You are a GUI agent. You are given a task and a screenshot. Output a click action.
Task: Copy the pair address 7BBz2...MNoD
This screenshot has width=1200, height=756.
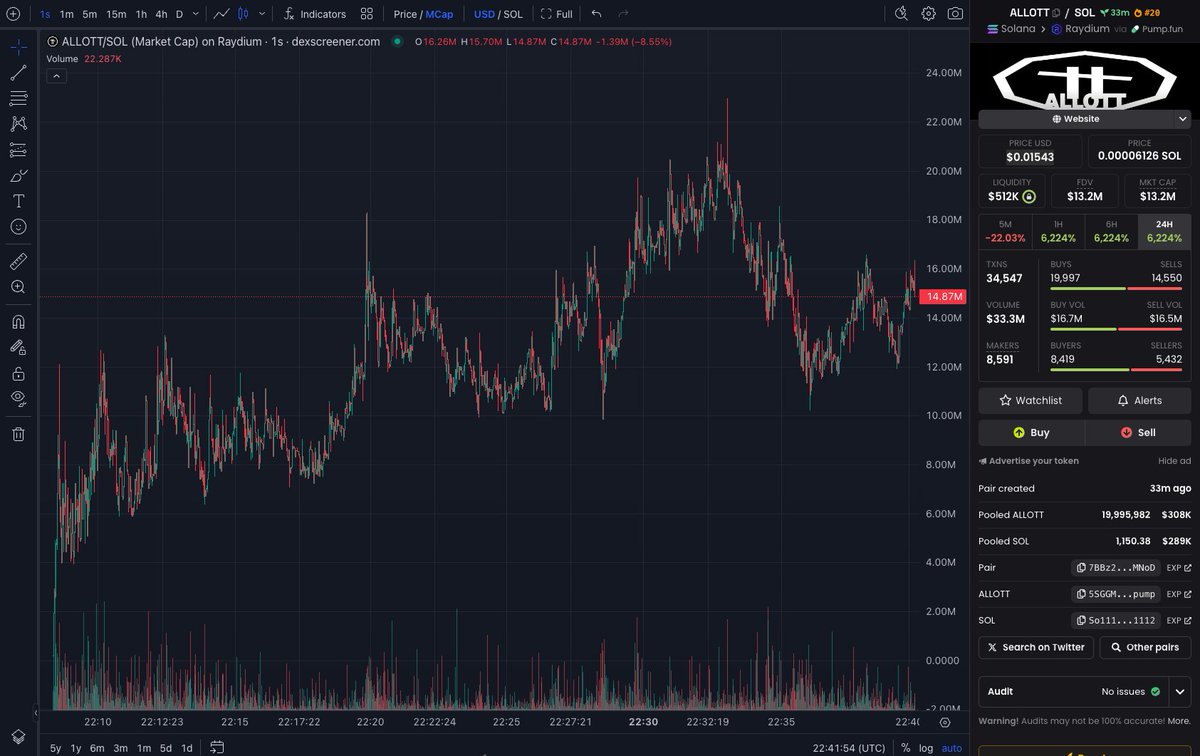tap(1115, 567)
